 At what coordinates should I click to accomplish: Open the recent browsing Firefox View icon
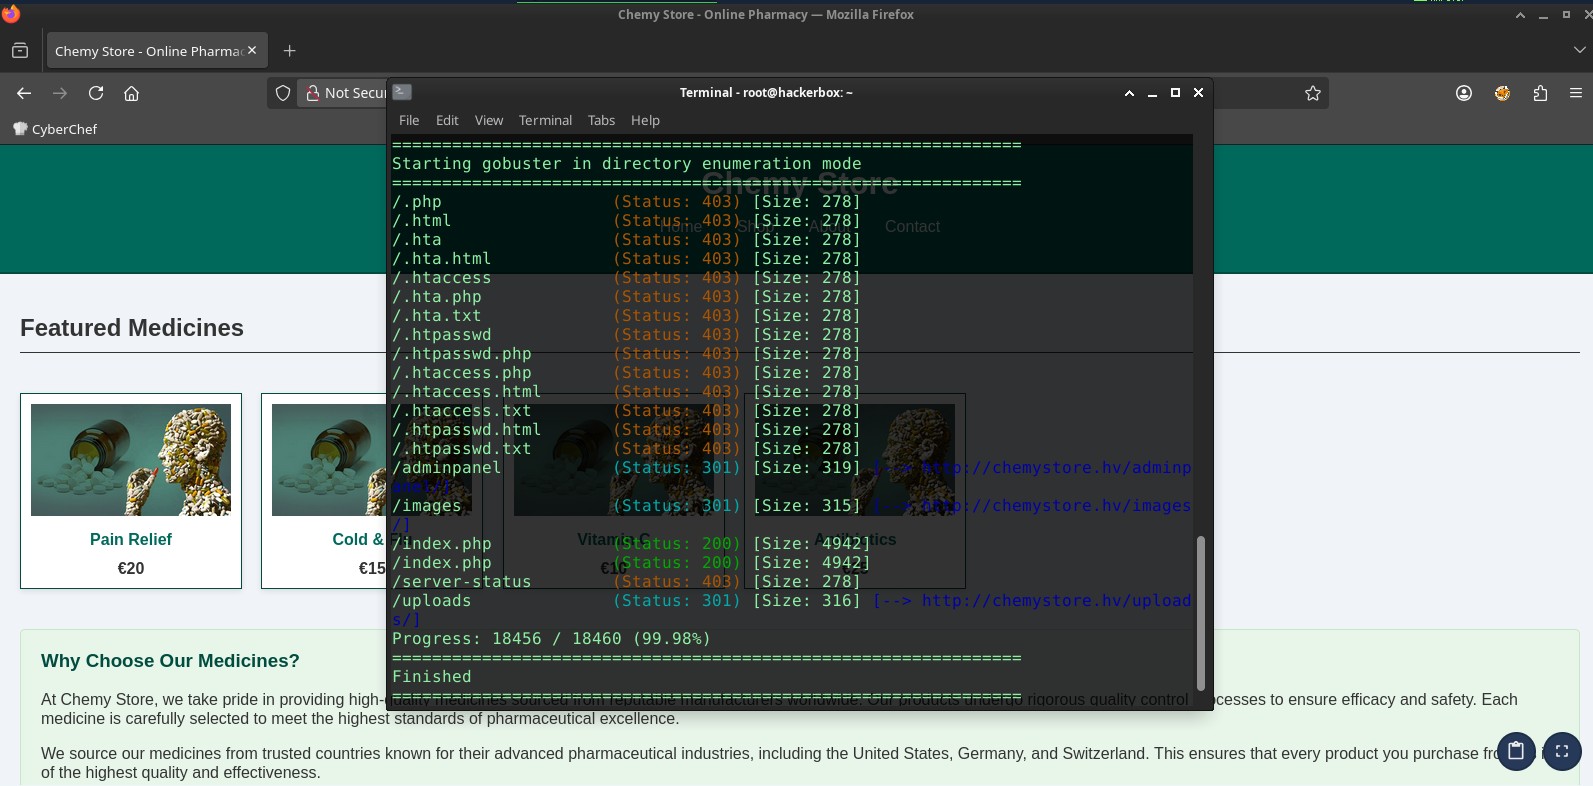point(20,51)
